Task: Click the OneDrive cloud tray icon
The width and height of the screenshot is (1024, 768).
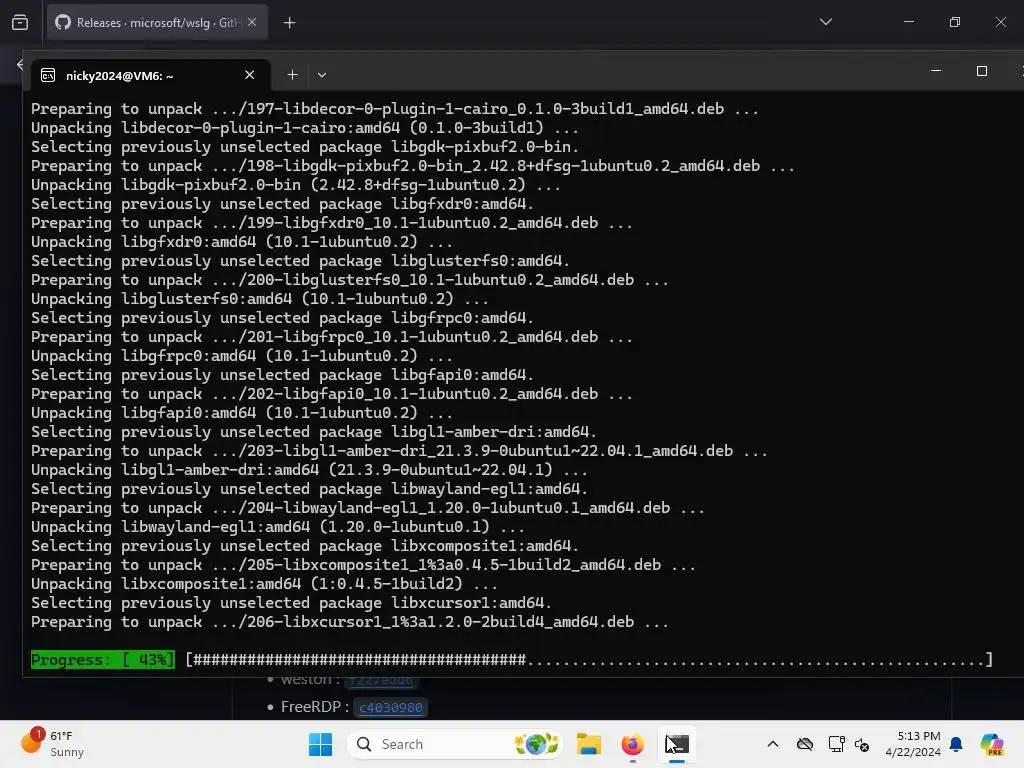Action: 805,744
